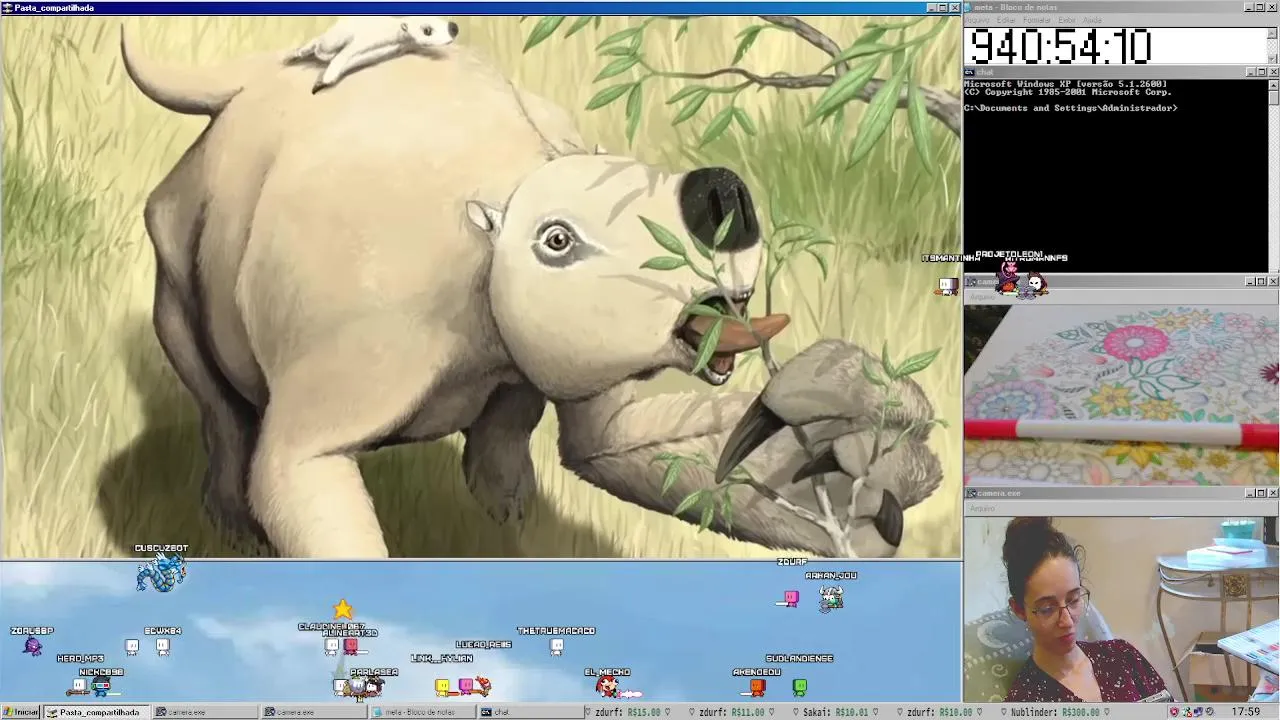Screen dimensions: 1280x720
Task: Open Editar menu in Bloco de notas
Action: click(1006, 20)
